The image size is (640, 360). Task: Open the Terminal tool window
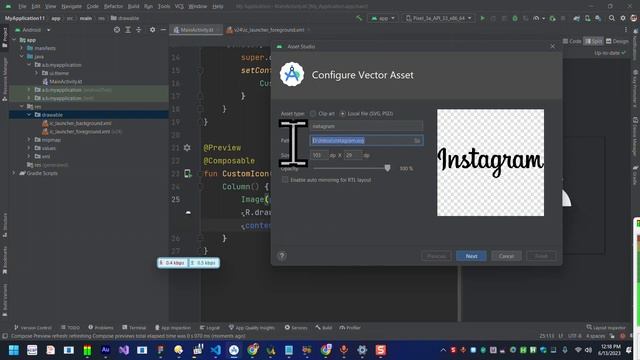tap(134, 327)
